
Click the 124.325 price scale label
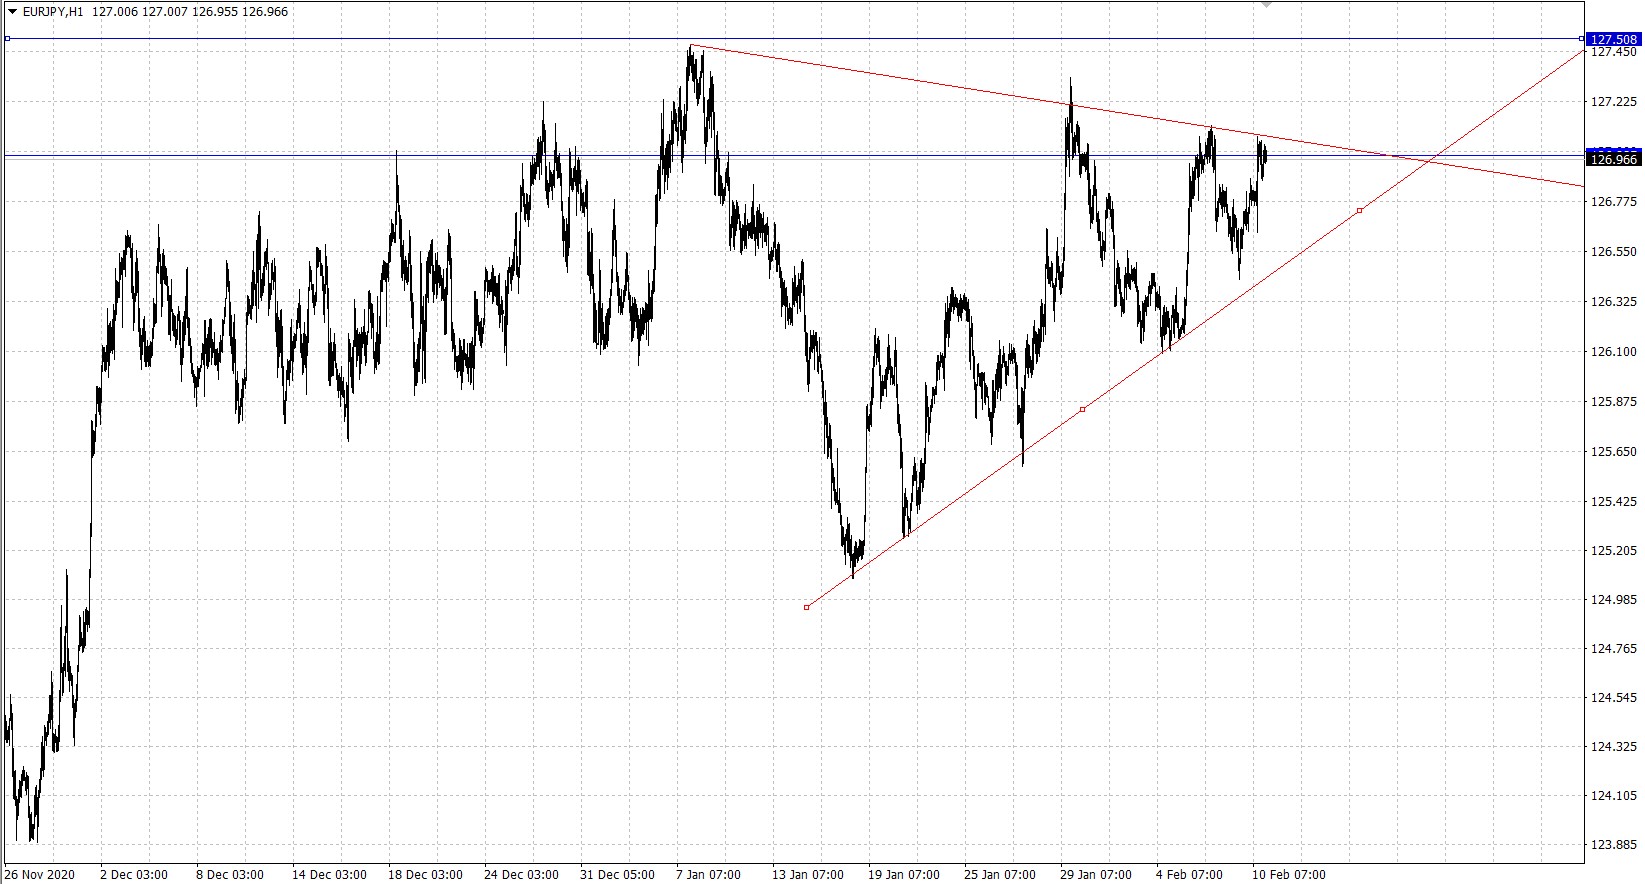pyautogui.click(x=1614, y=747)
